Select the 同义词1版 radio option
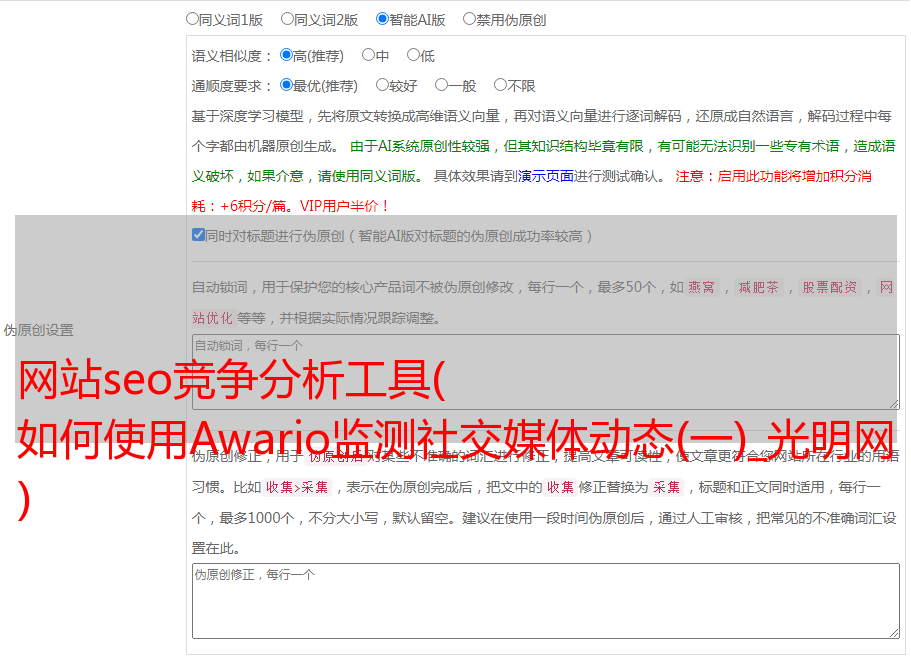The width and height of the screenshot is (911, 658). coord(192,19)
